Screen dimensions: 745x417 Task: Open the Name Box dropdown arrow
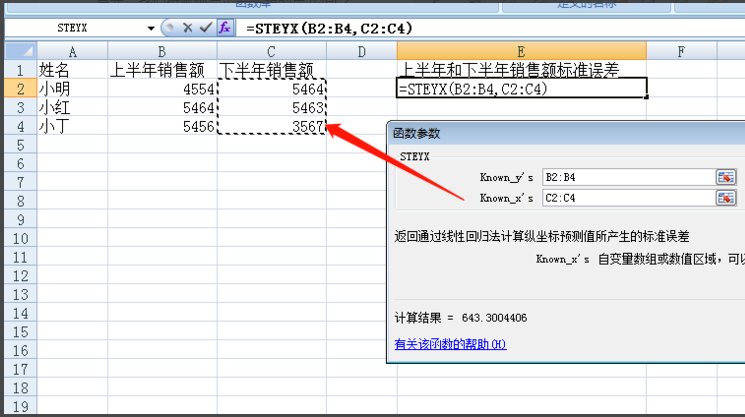click(151, 28)
